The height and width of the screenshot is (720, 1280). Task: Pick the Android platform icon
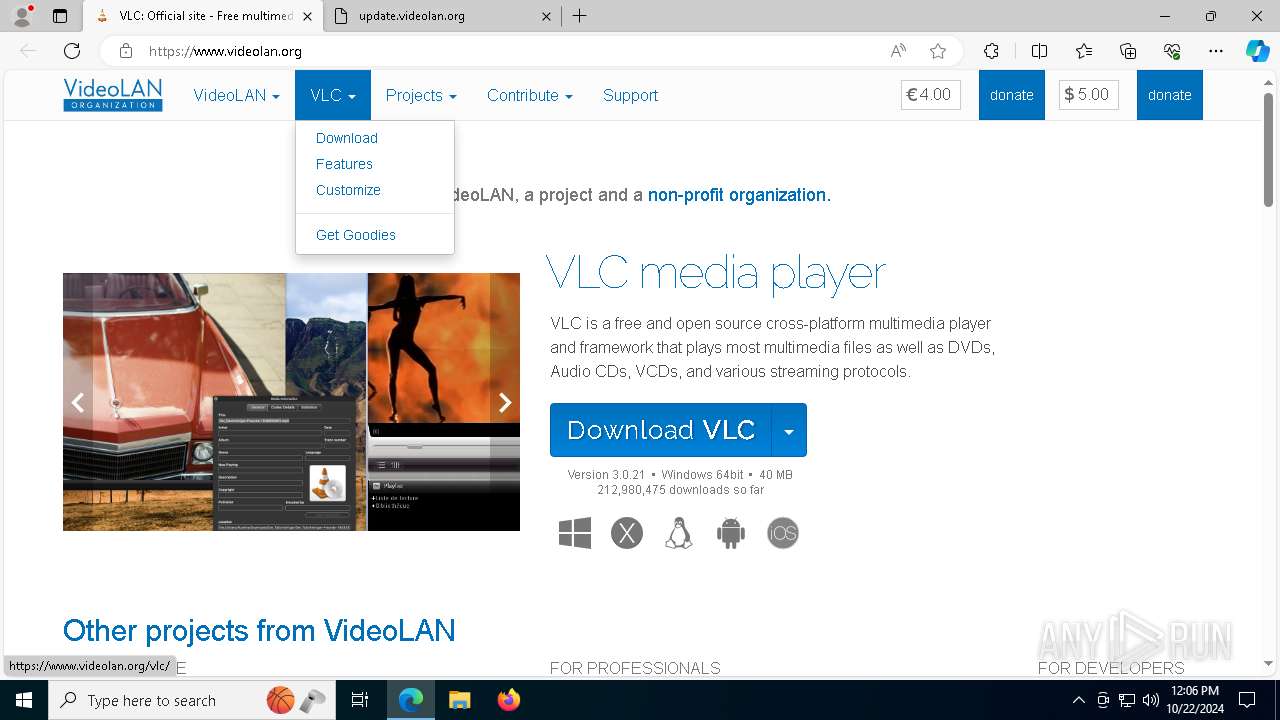click(x=731, y=534)
